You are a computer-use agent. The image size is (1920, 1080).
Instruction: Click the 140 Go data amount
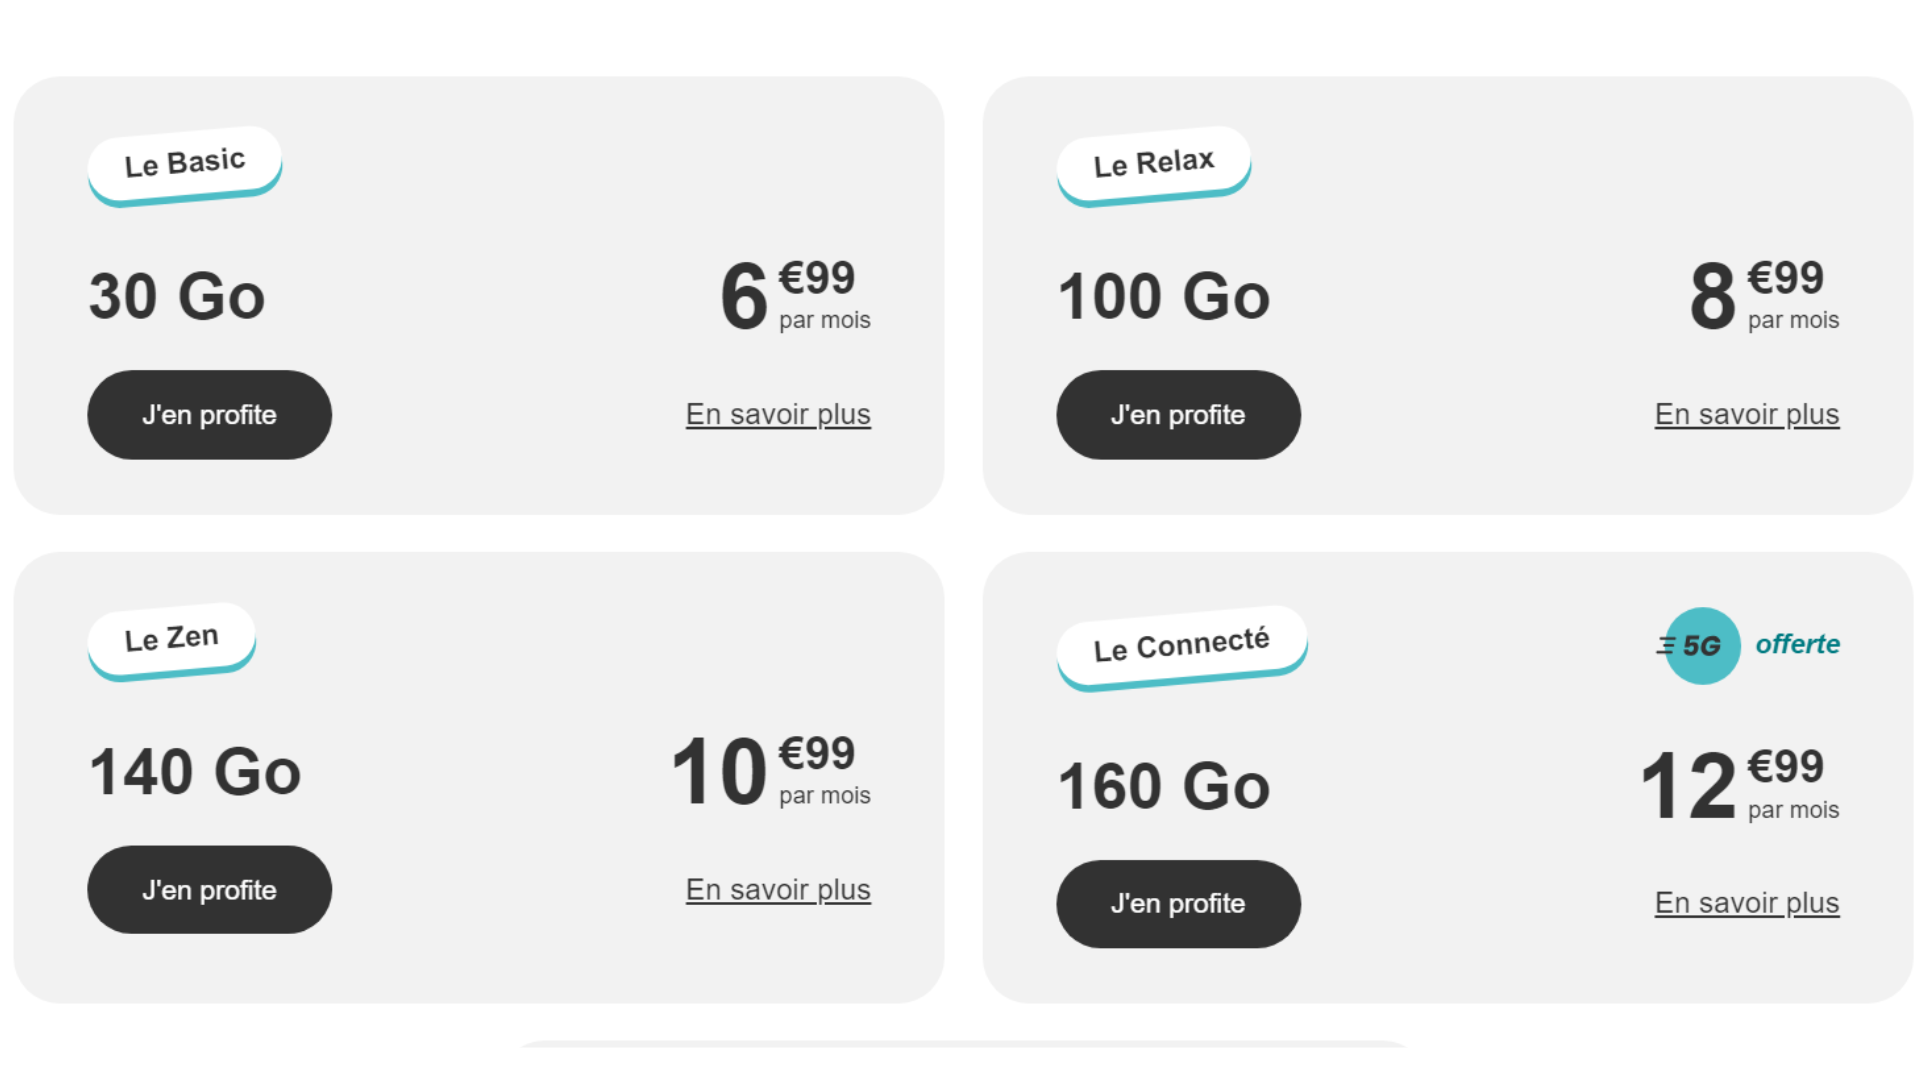pyautogui.click(x=195, y=772)
